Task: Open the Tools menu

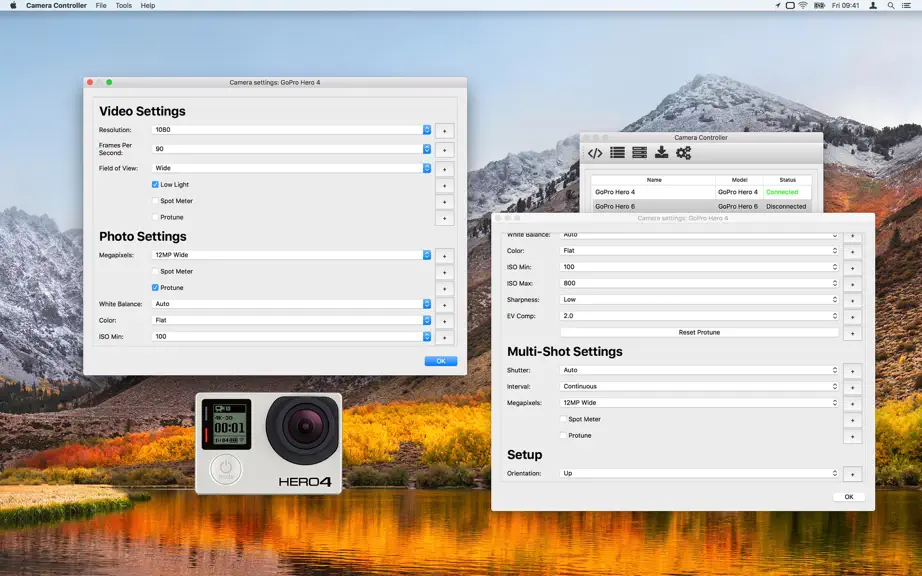Action: (123, 5)
